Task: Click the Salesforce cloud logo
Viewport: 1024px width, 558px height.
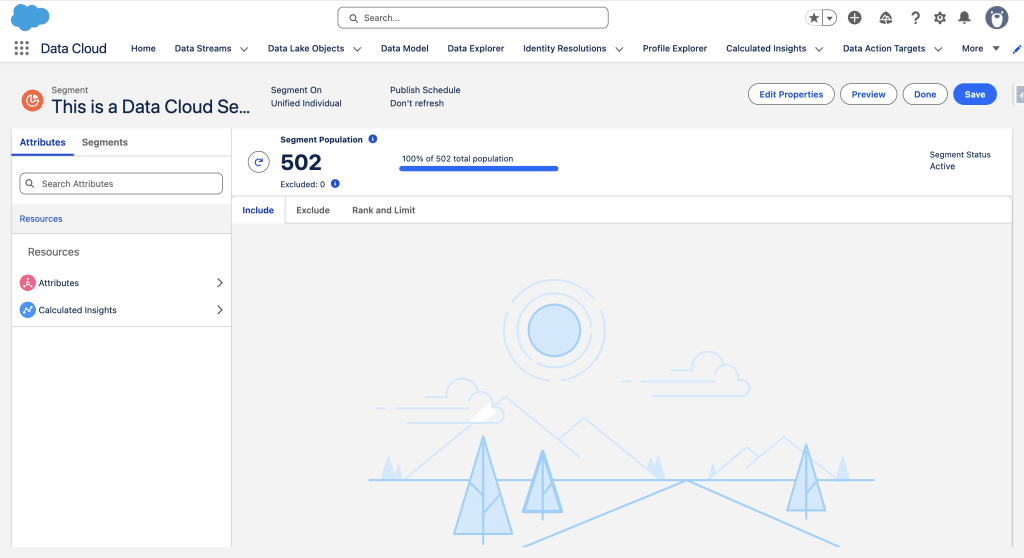Action: click(30, 17)
